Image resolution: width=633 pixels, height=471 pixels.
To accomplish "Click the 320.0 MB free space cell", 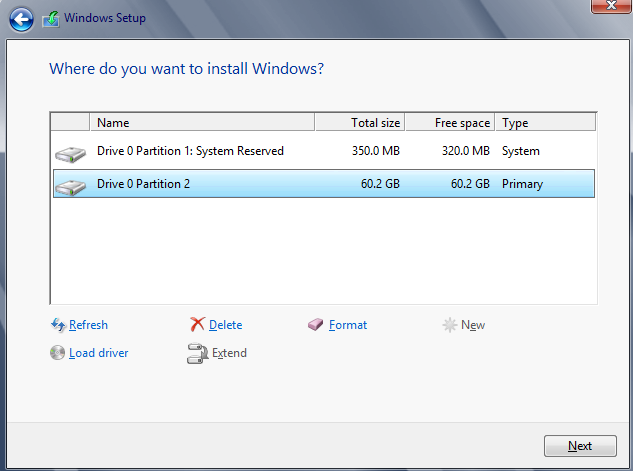I will (466, 151).
